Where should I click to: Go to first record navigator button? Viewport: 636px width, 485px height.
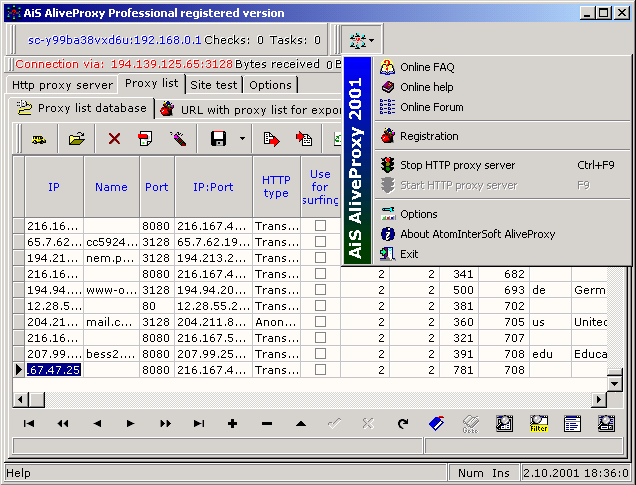point(29,424)
